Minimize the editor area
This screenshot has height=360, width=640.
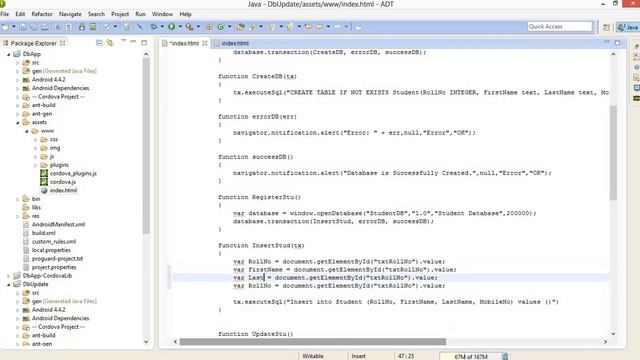(606, 42)
